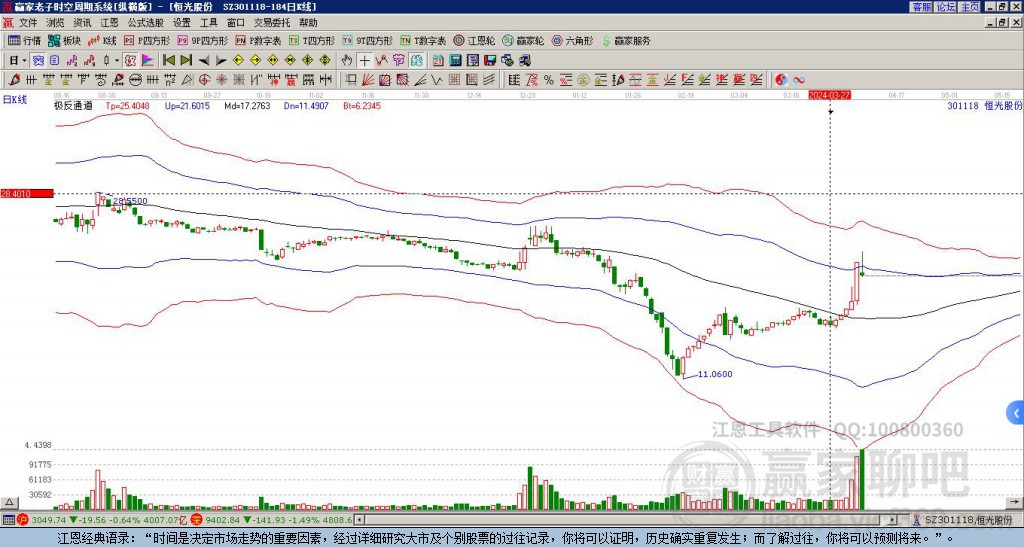Toggle the highlighted blue chart-mode button after 日

pos(38,61)
